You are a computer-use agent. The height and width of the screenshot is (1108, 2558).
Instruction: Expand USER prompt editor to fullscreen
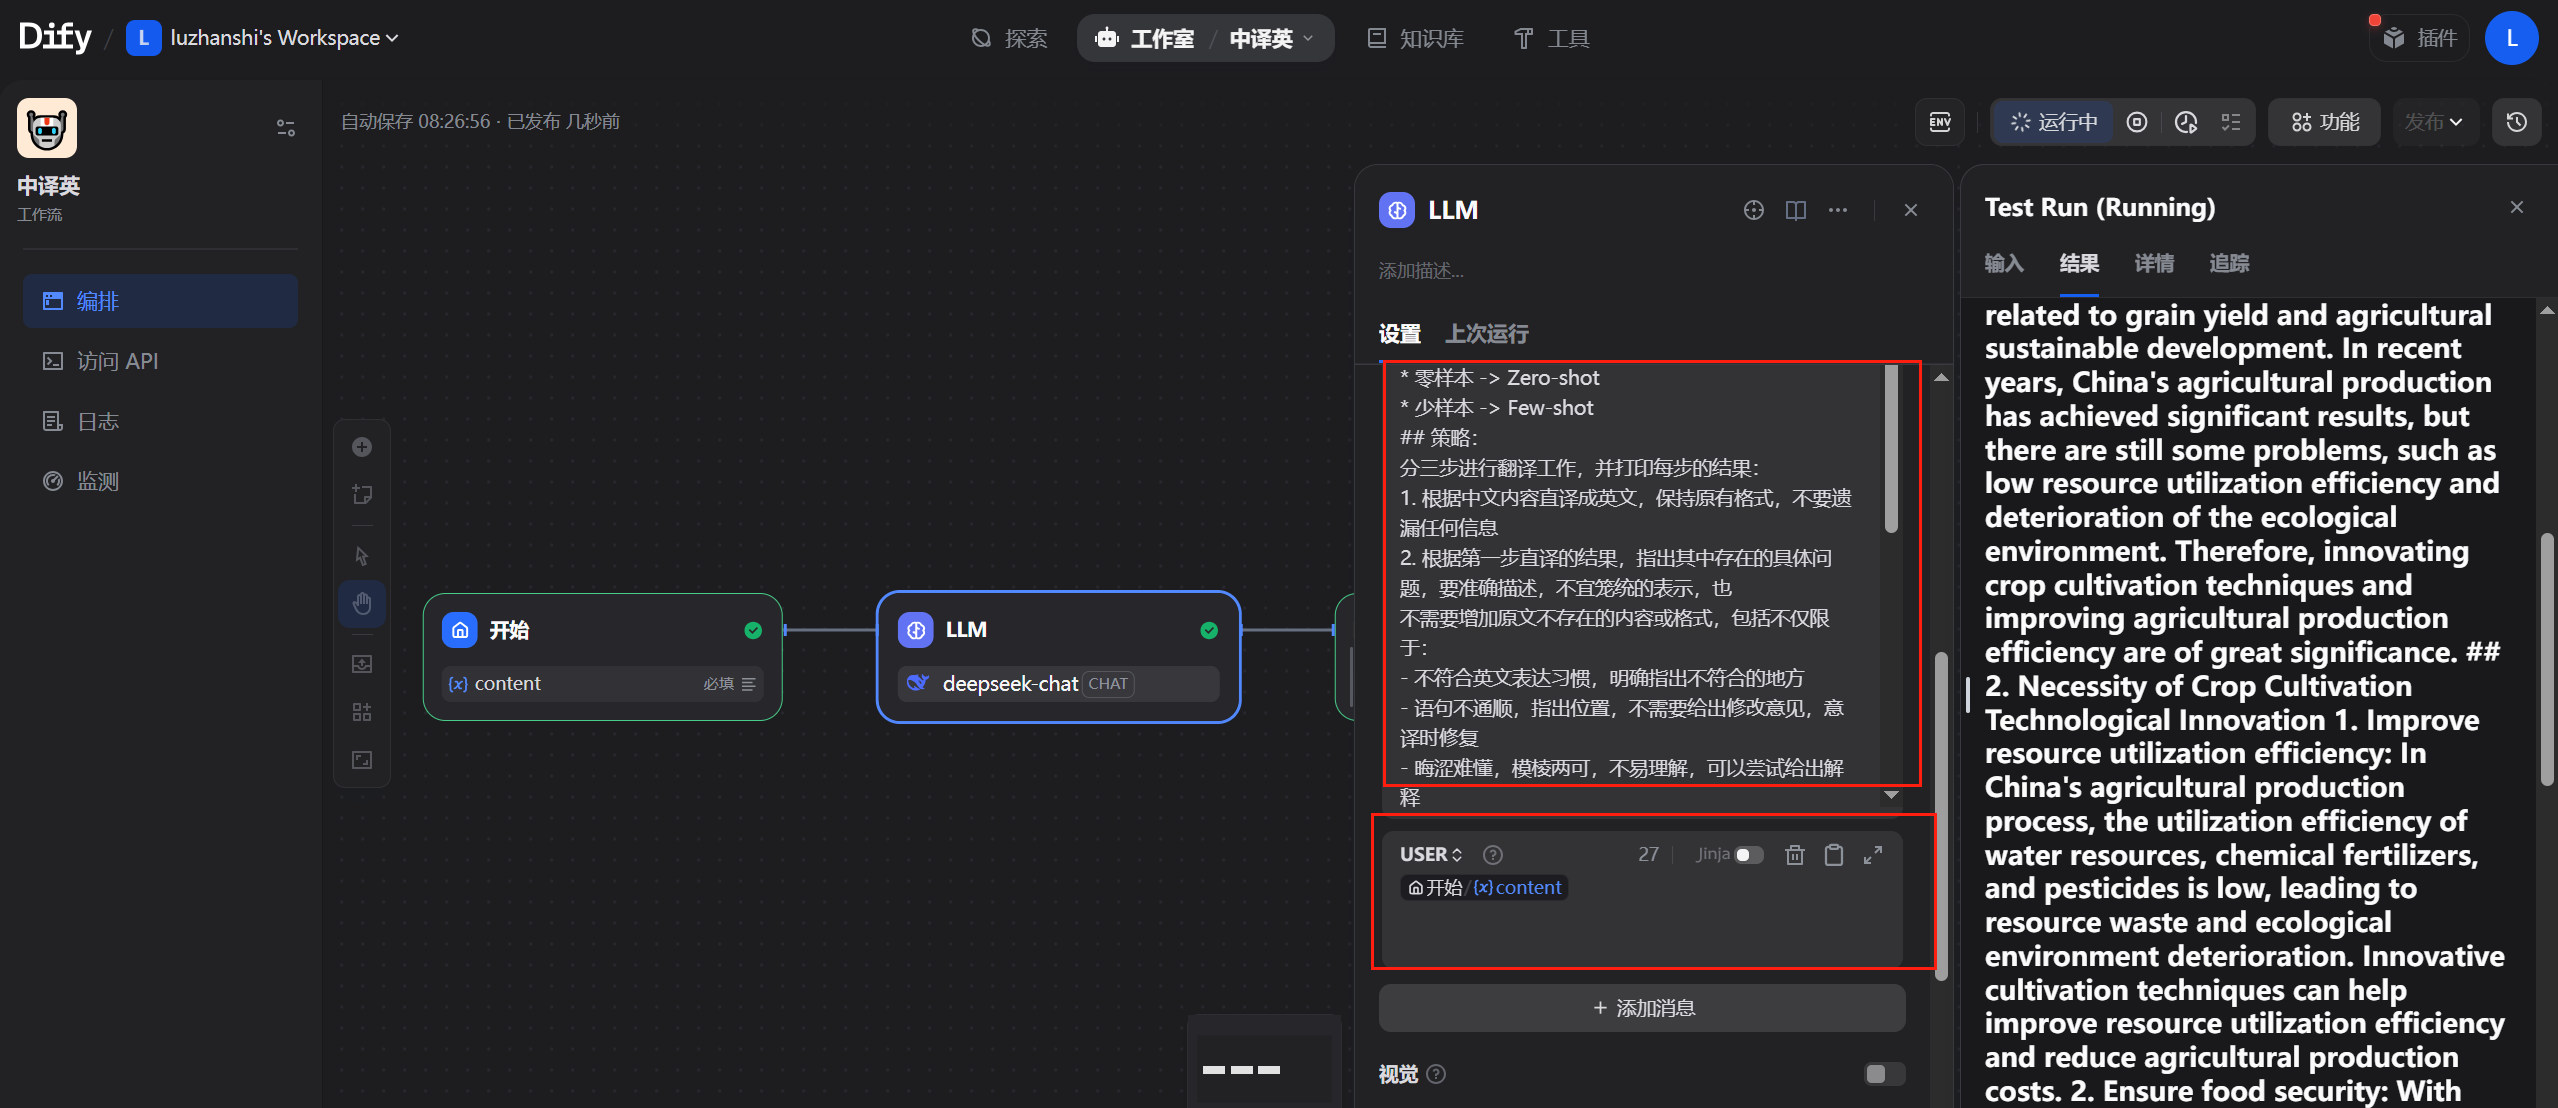pyautogui.click(x=1873, y=855)
